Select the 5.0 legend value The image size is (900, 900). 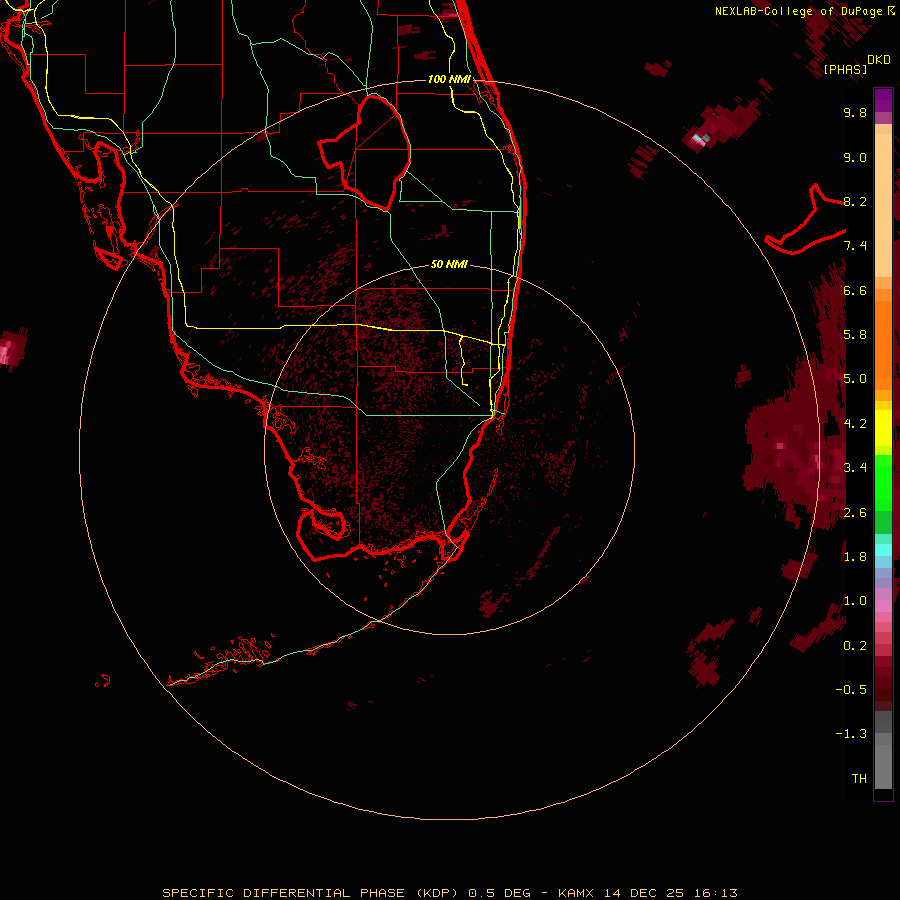pyautogui.click(x=855, y=379)
